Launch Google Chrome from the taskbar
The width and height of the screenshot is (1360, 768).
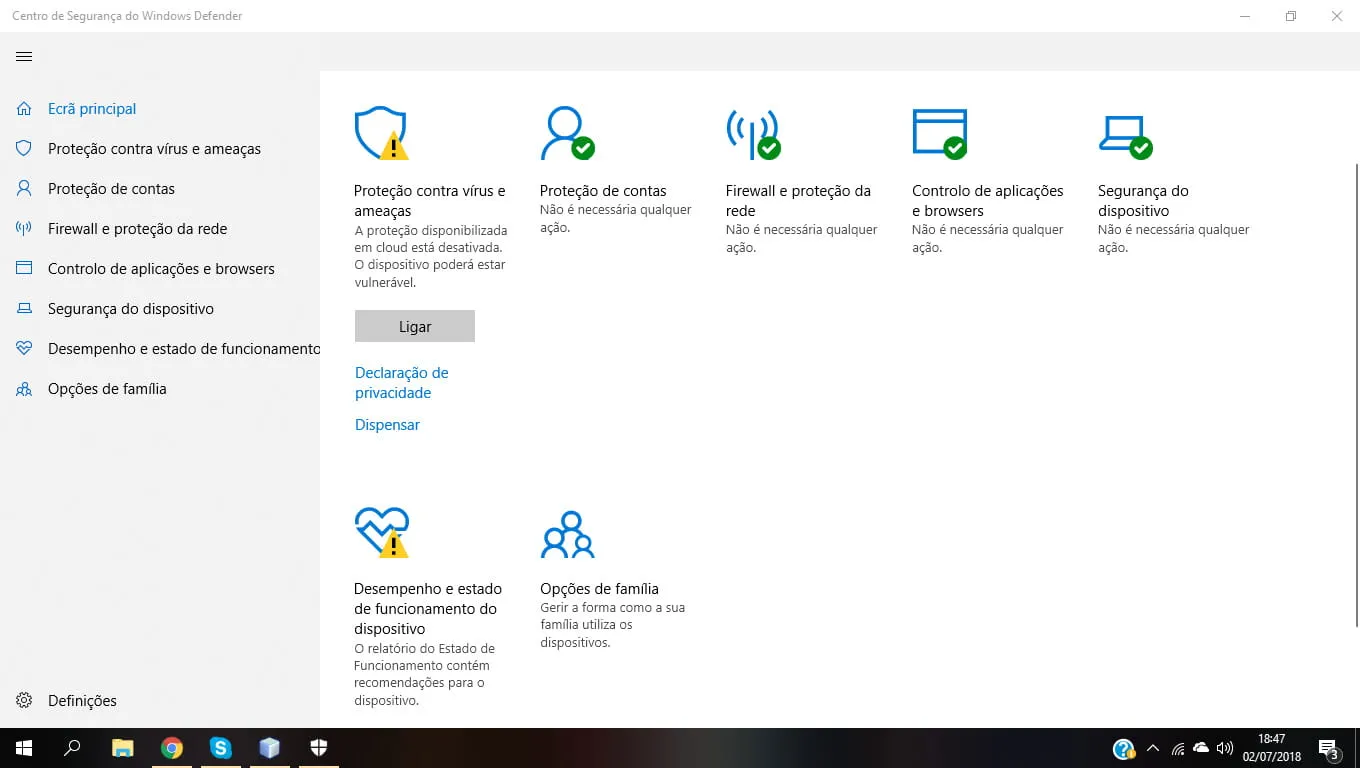click(172, 748)
